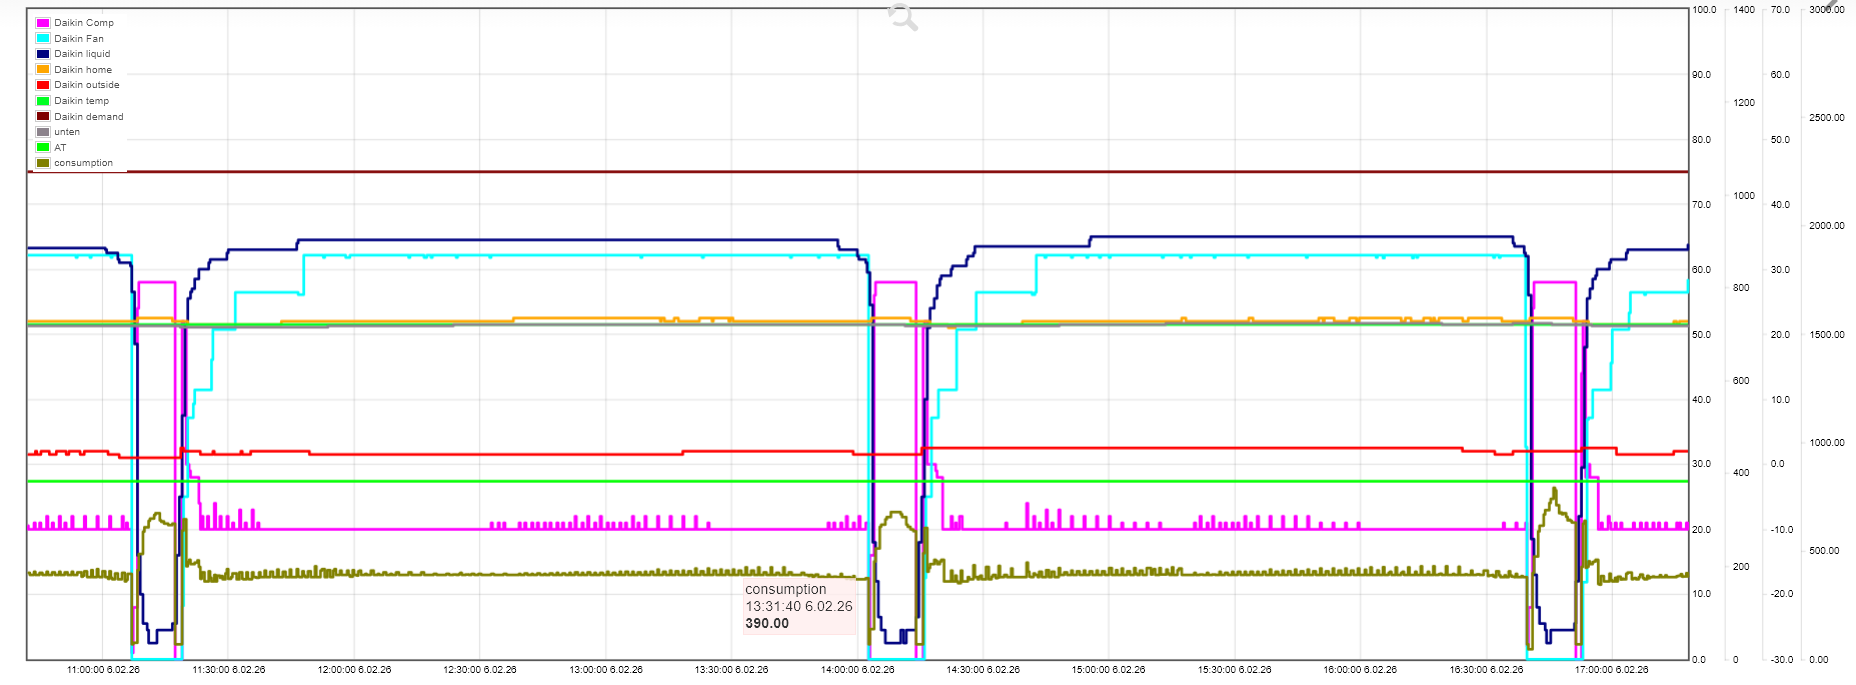Select the Daikin Comp legend text
This screenshot has width=1856, height=685.
click(84, 23)
